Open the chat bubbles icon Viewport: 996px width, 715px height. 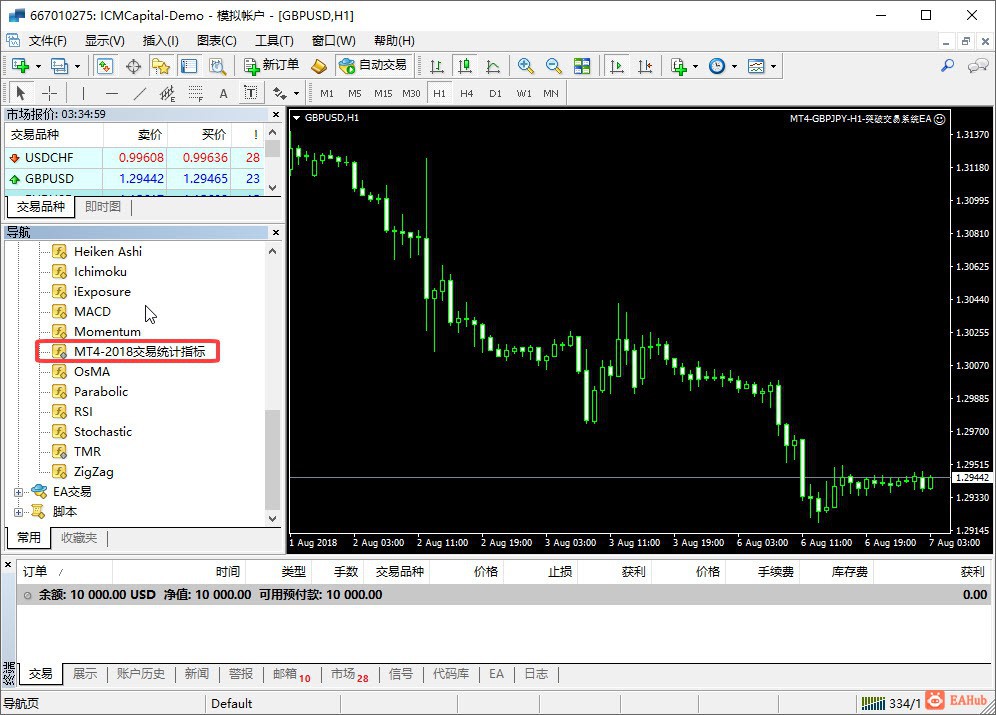[x=978, y=66]
